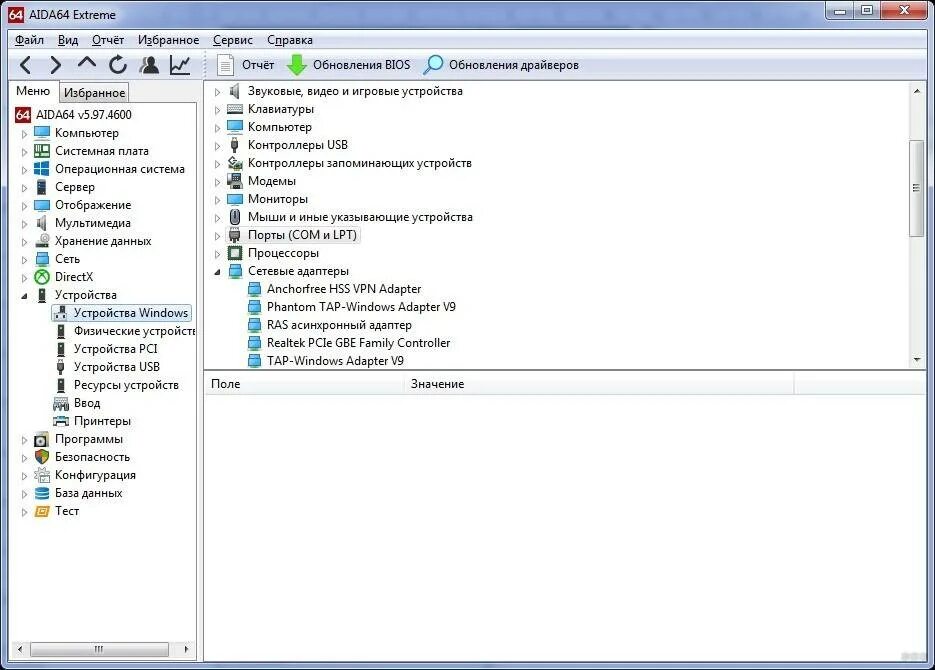Click the device list scroll down arrow

(917, 360)
